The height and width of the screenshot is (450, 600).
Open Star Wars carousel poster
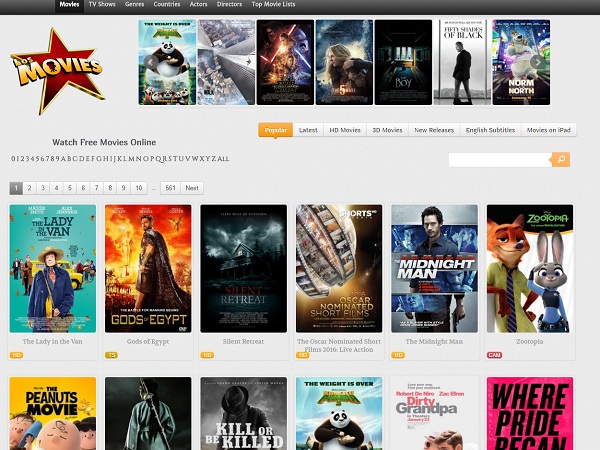click(285, 62)
